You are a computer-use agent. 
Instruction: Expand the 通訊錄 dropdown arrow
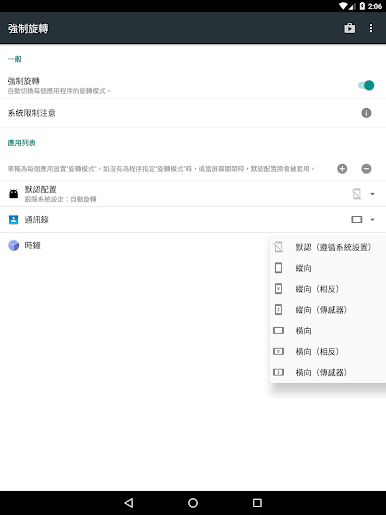tap(372, 219)
